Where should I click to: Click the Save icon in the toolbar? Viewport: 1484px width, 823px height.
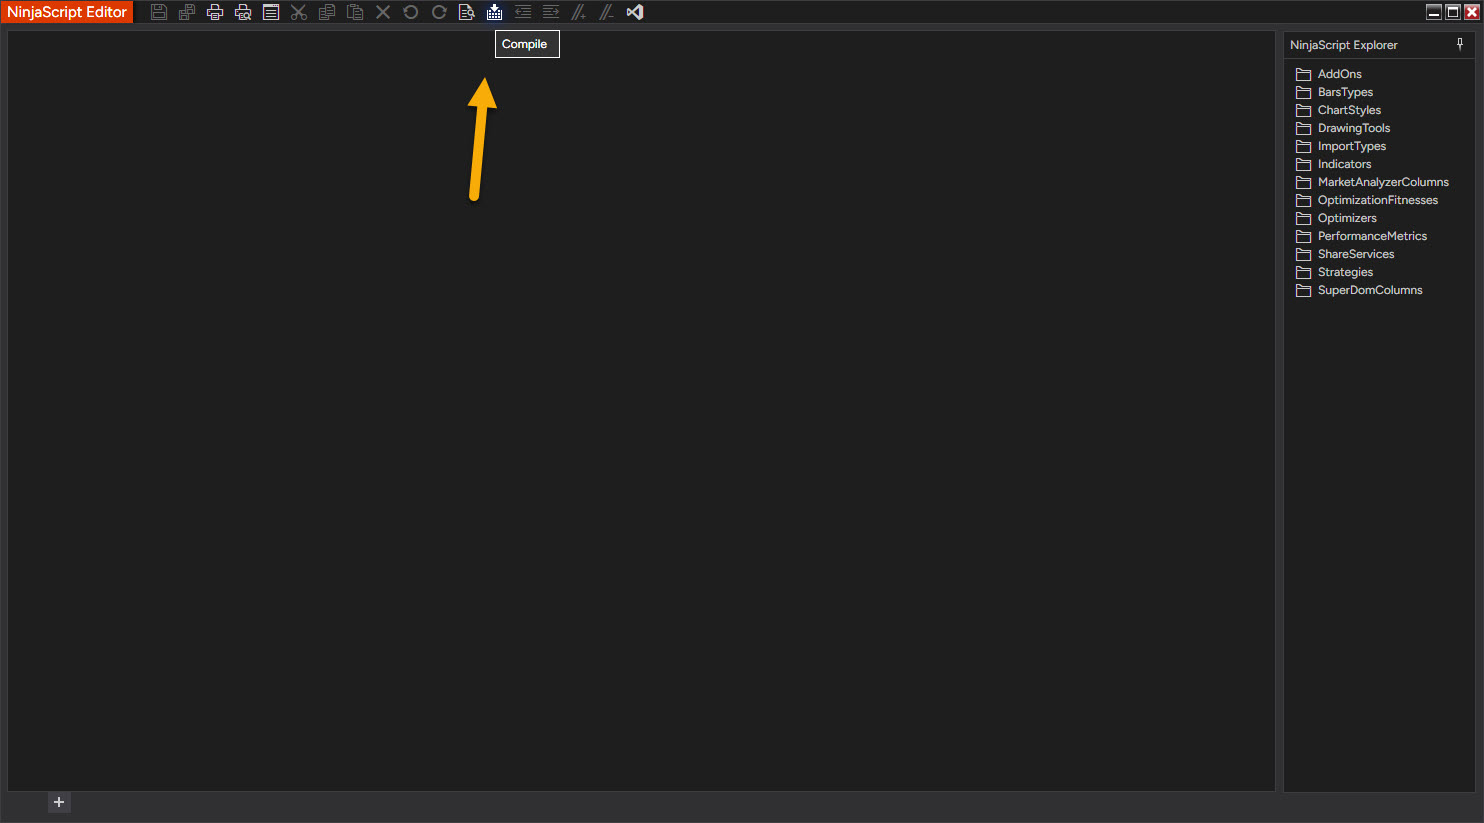159,12
